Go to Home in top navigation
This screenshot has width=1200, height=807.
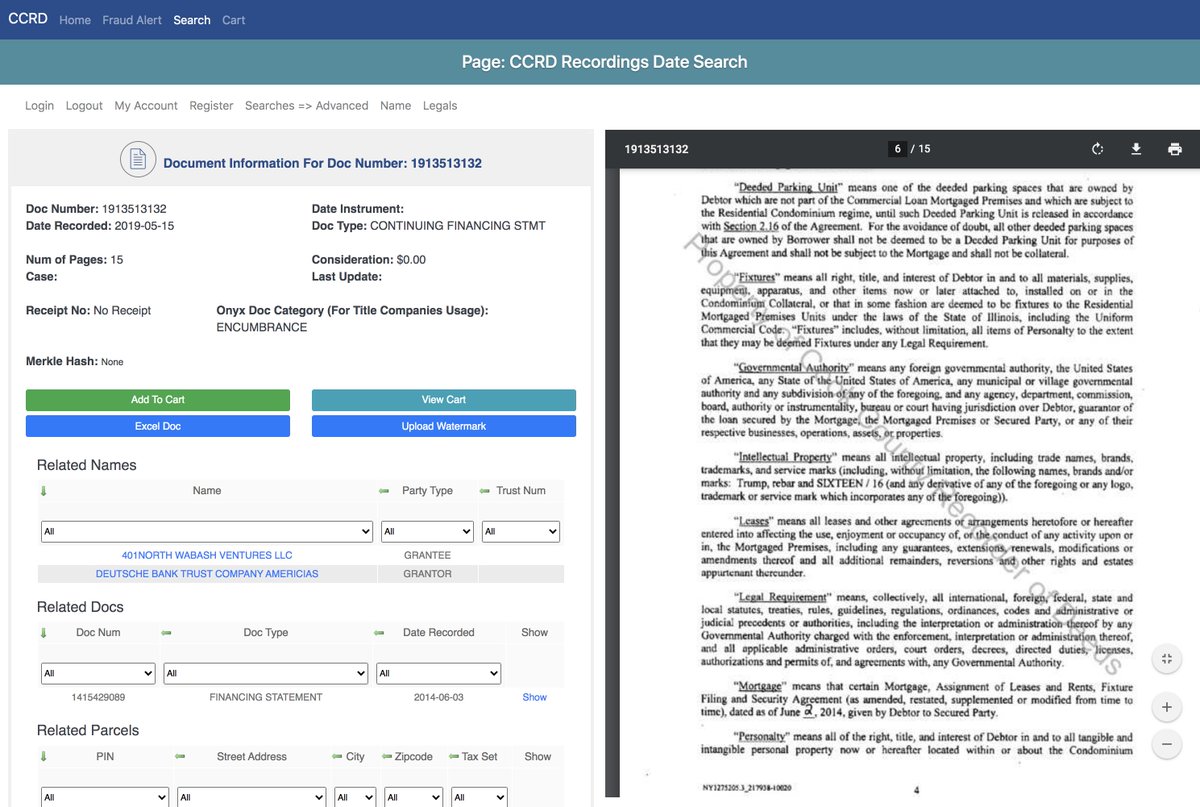click(x=75, y=20)
